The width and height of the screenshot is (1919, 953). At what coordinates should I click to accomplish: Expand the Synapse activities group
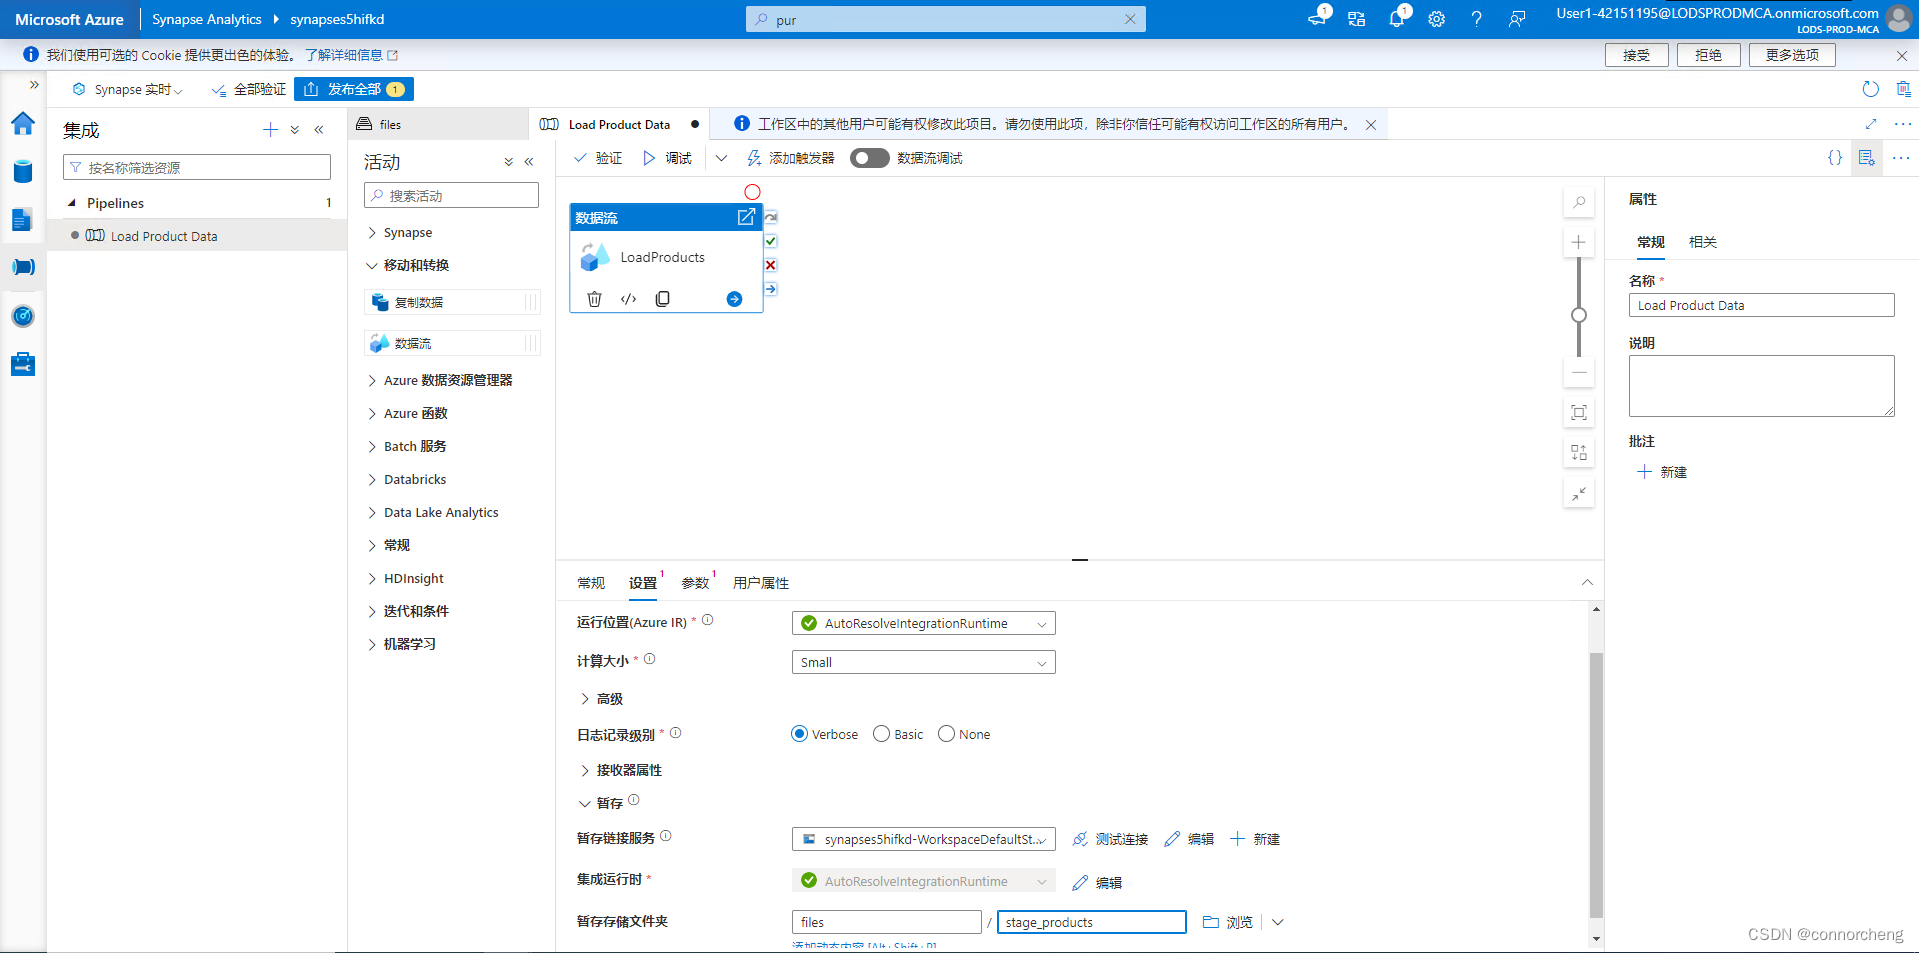372,232
